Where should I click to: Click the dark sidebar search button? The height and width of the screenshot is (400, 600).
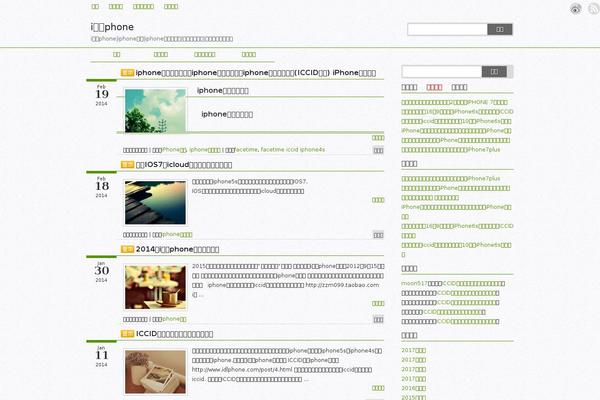[x=494, y=72]
